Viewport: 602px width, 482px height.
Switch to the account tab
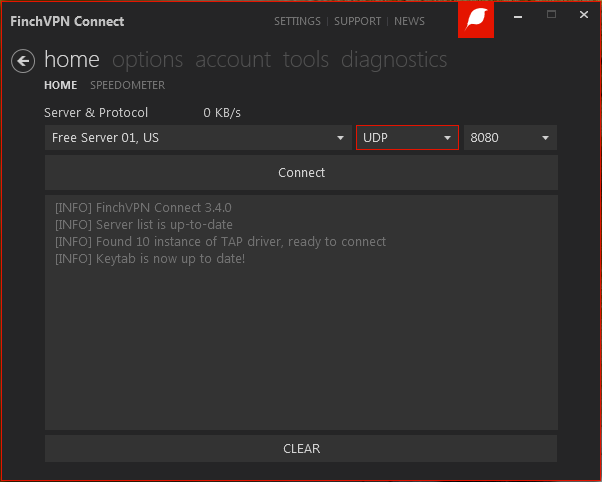tap(233, 60)
